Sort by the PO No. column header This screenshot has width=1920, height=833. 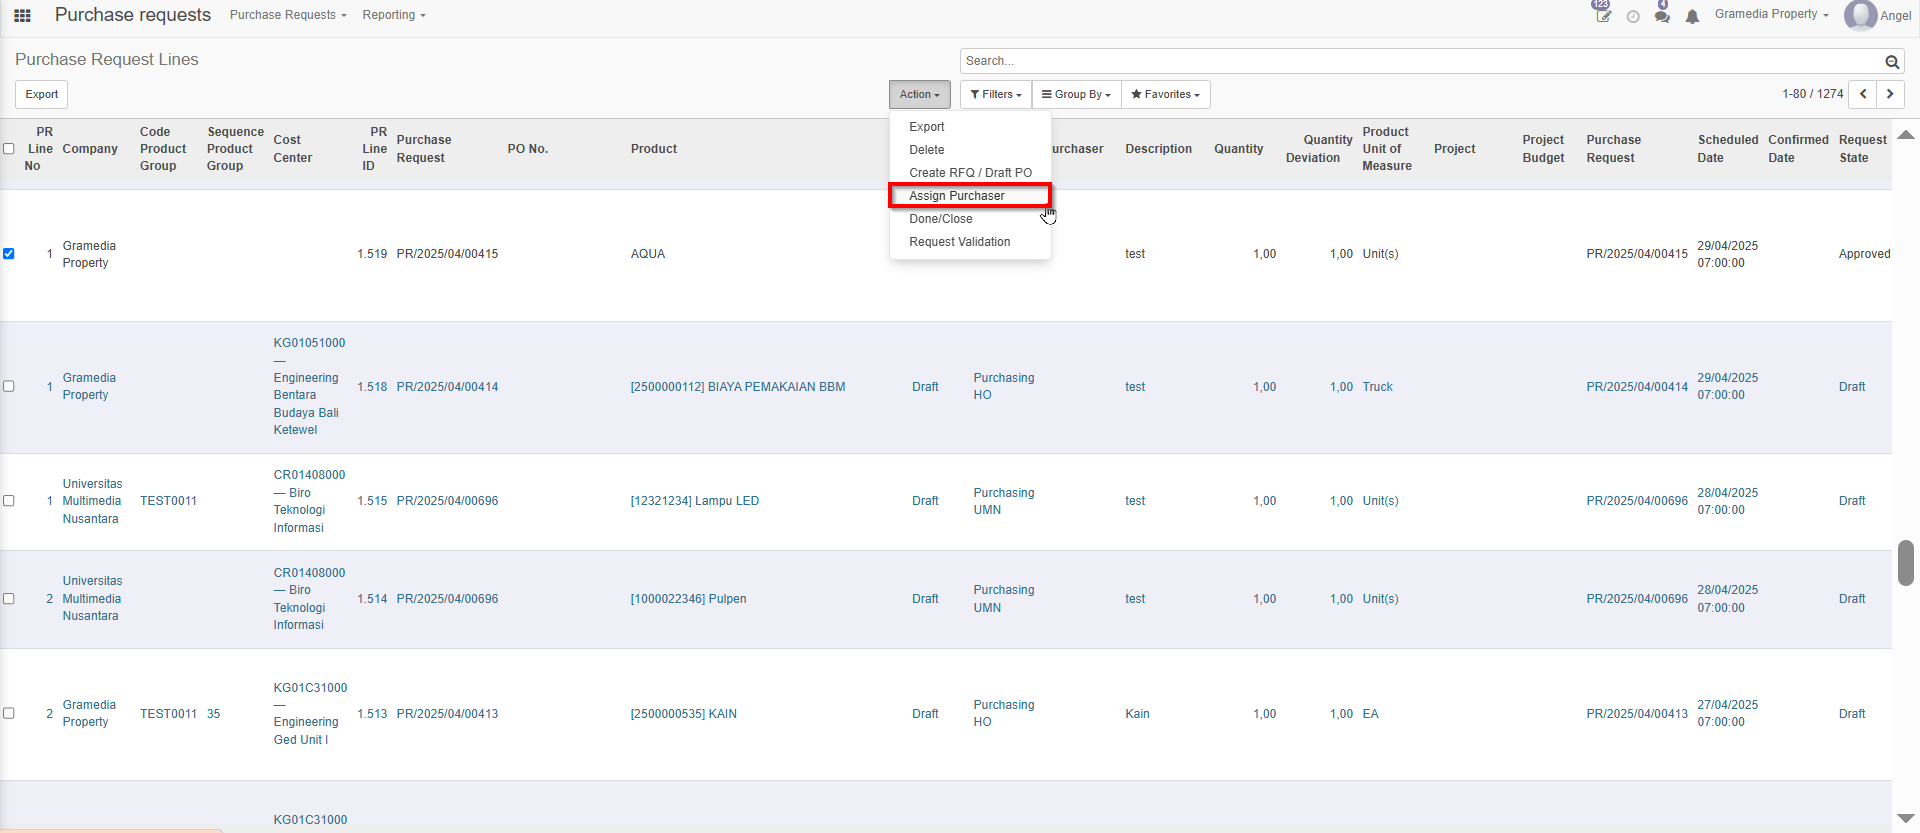(x=528, y=149)
